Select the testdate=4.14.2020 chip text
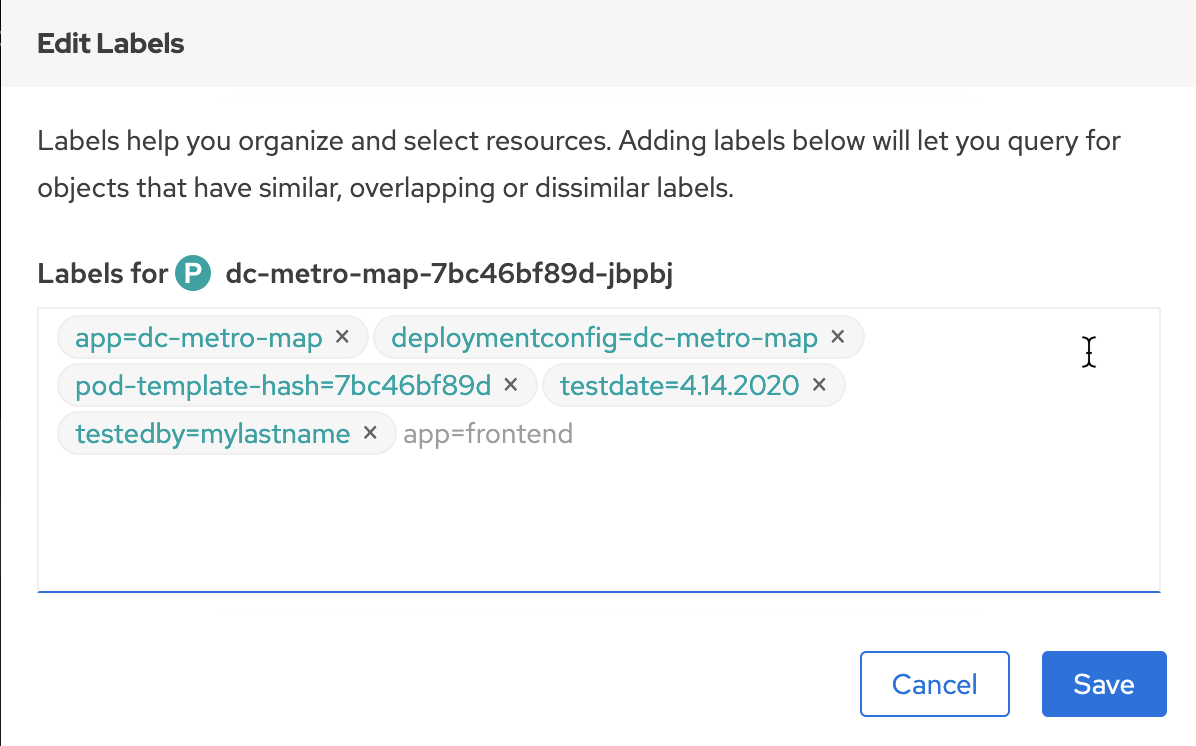Image resolution: width=1196 pixels, height=746 pixels. click(x=680, y=386)
